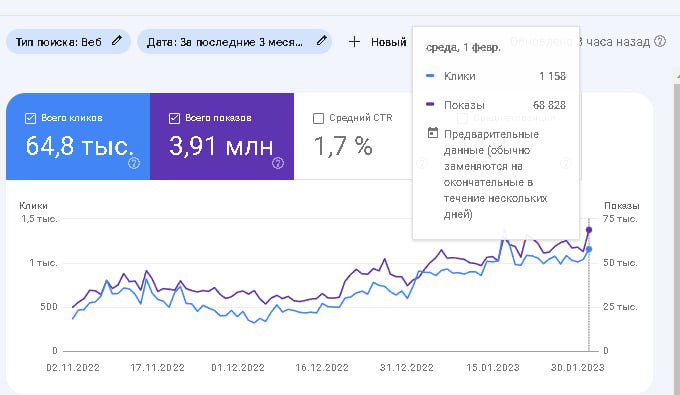Click calendar icon in the tooltip
The height and width of the screenshot is (395, 680).
tap(432, 133)
